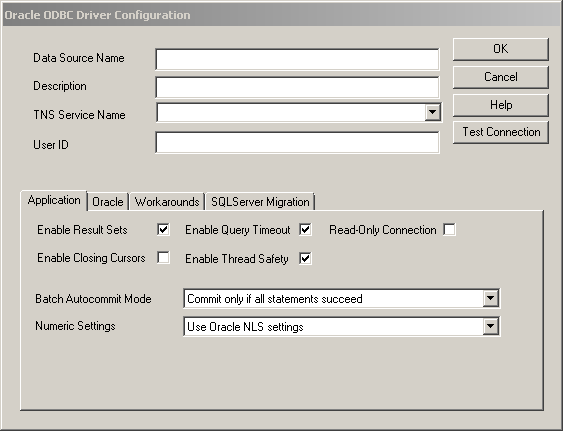Click the 'Enable Result Sets' label text

point(82,230)
